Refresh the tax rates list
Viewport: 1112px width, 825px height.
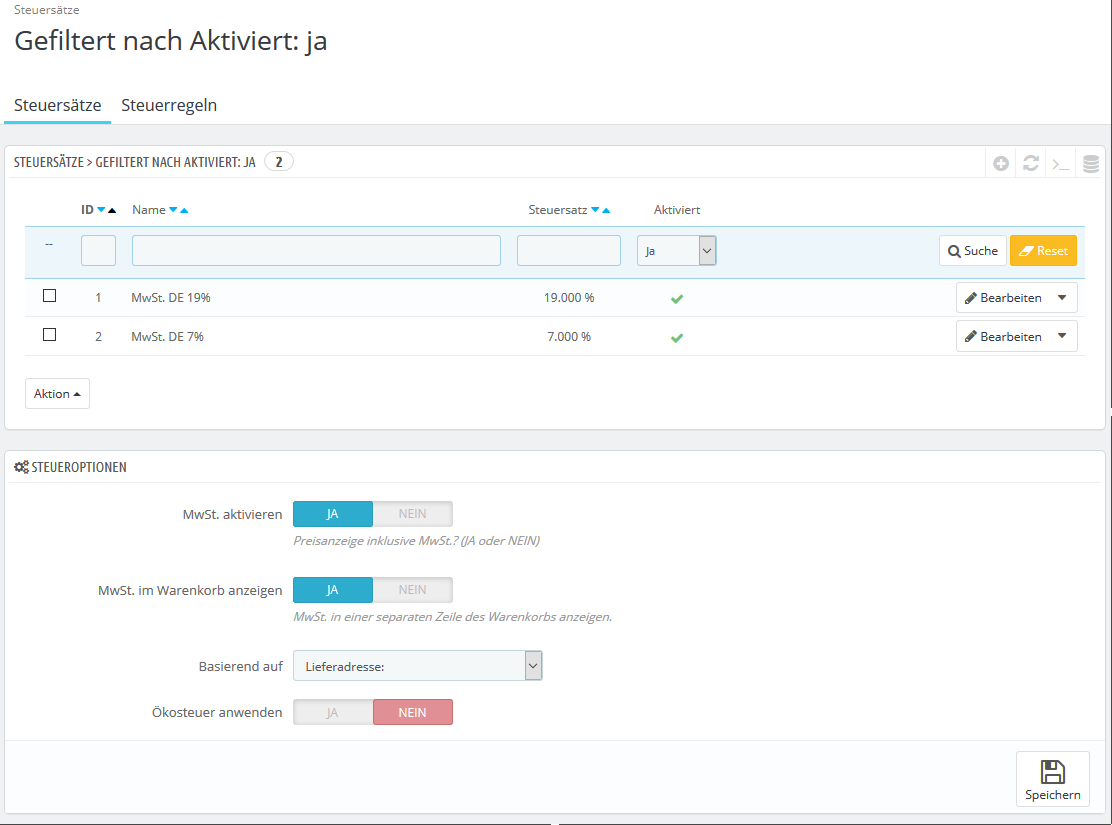tap(1030, 164)
